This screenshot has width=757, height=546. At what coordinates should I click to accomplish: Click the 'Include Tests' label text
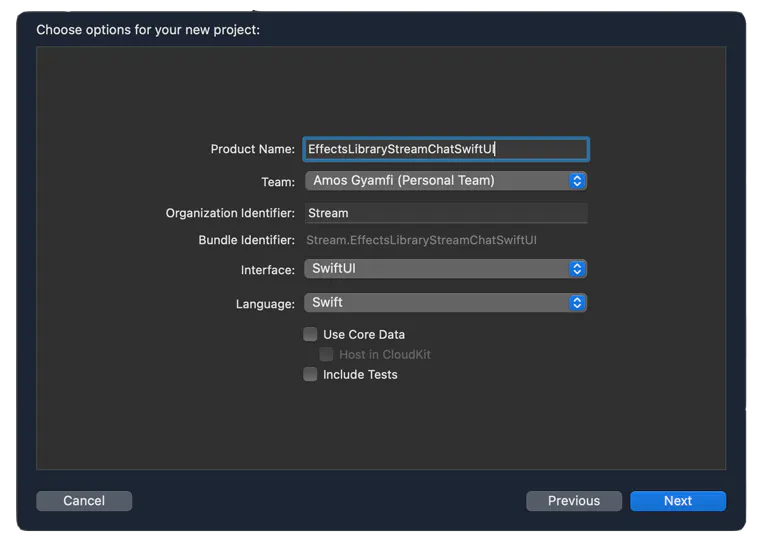[x=360, y=375]
